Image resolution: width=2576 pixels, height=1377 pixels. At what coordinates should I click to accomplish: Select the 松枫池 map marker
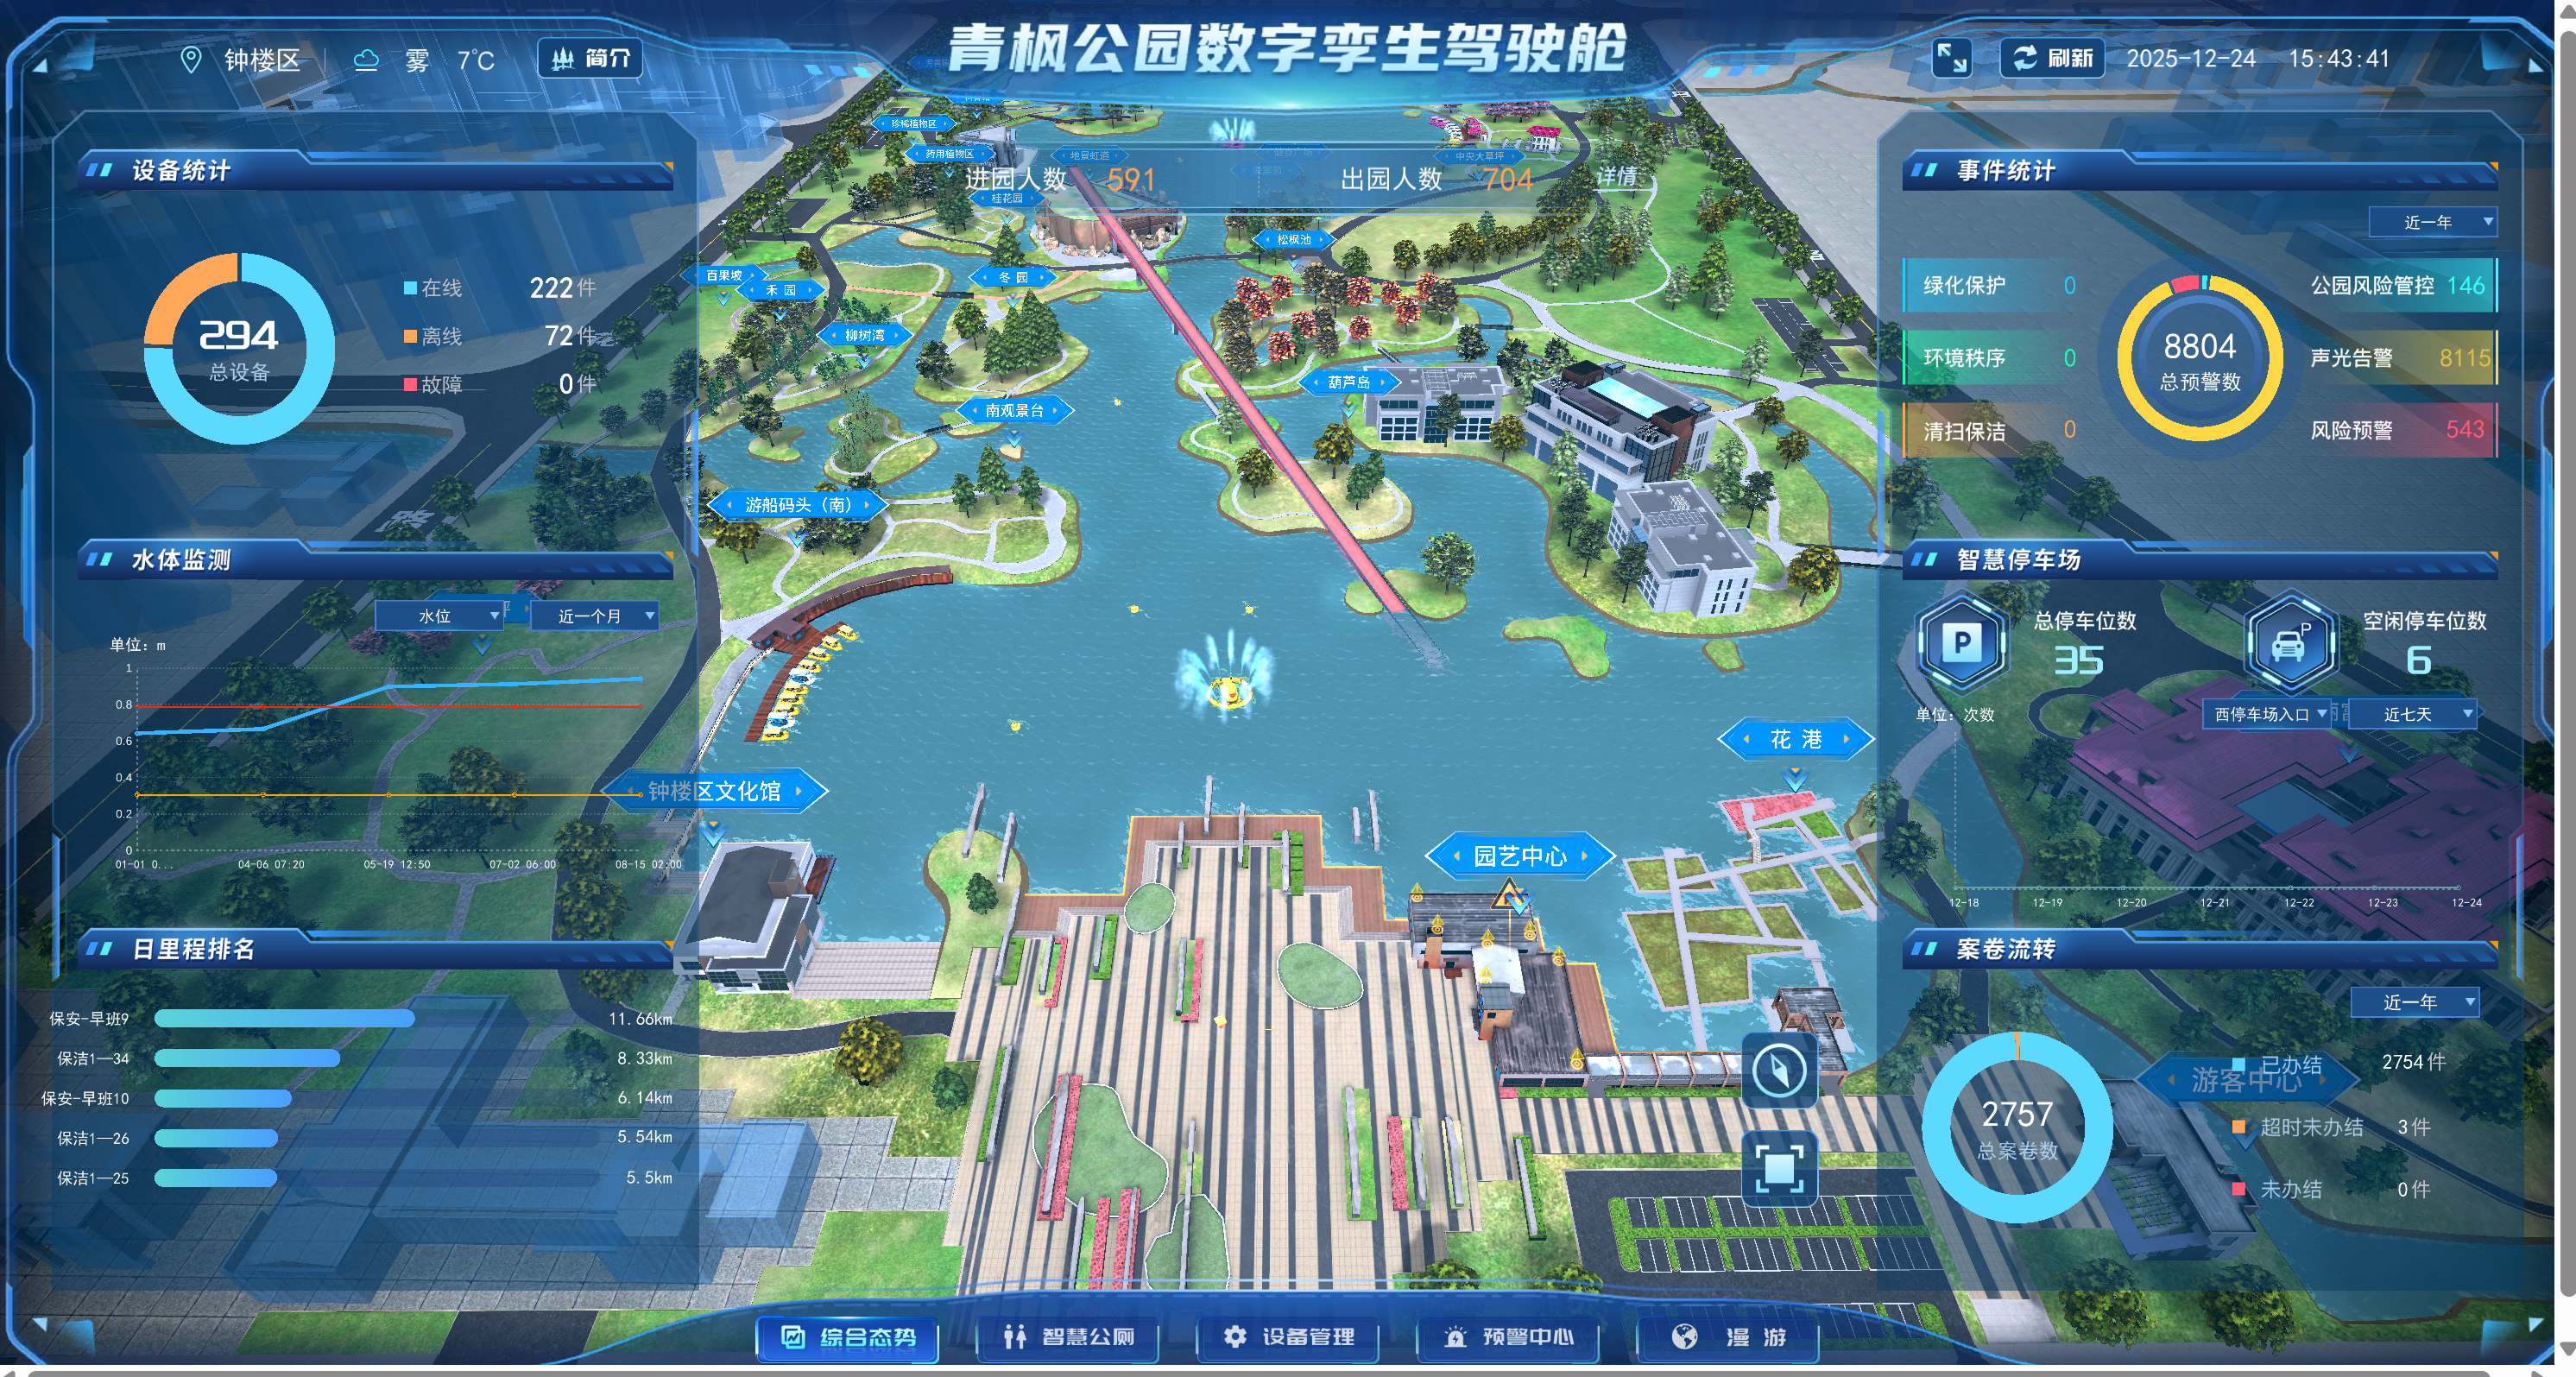pos(1293,240)
